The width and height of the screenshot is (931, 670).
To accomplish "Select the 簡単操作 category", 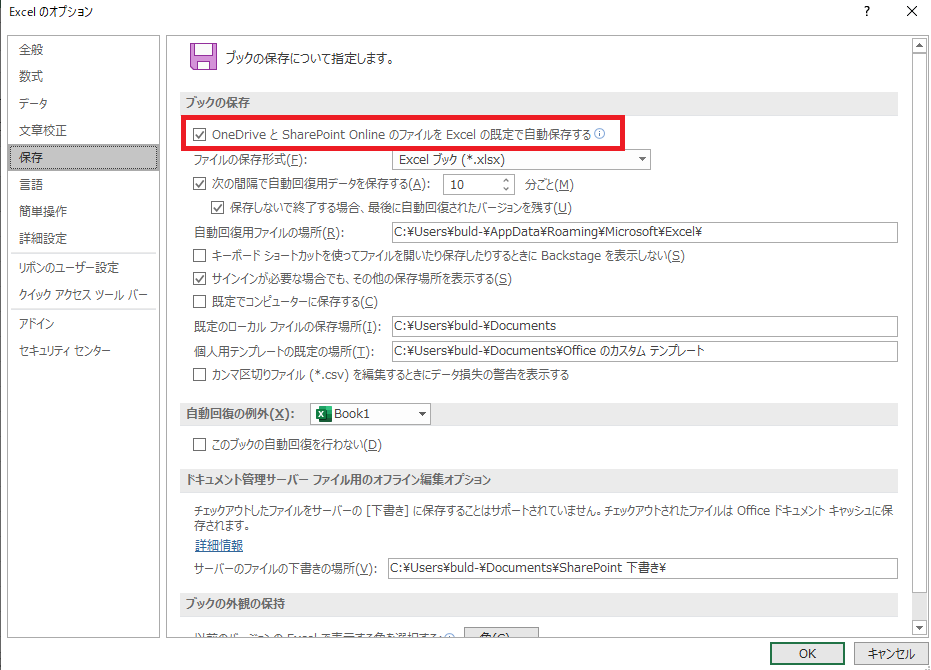I will click(x=84, y=211).
